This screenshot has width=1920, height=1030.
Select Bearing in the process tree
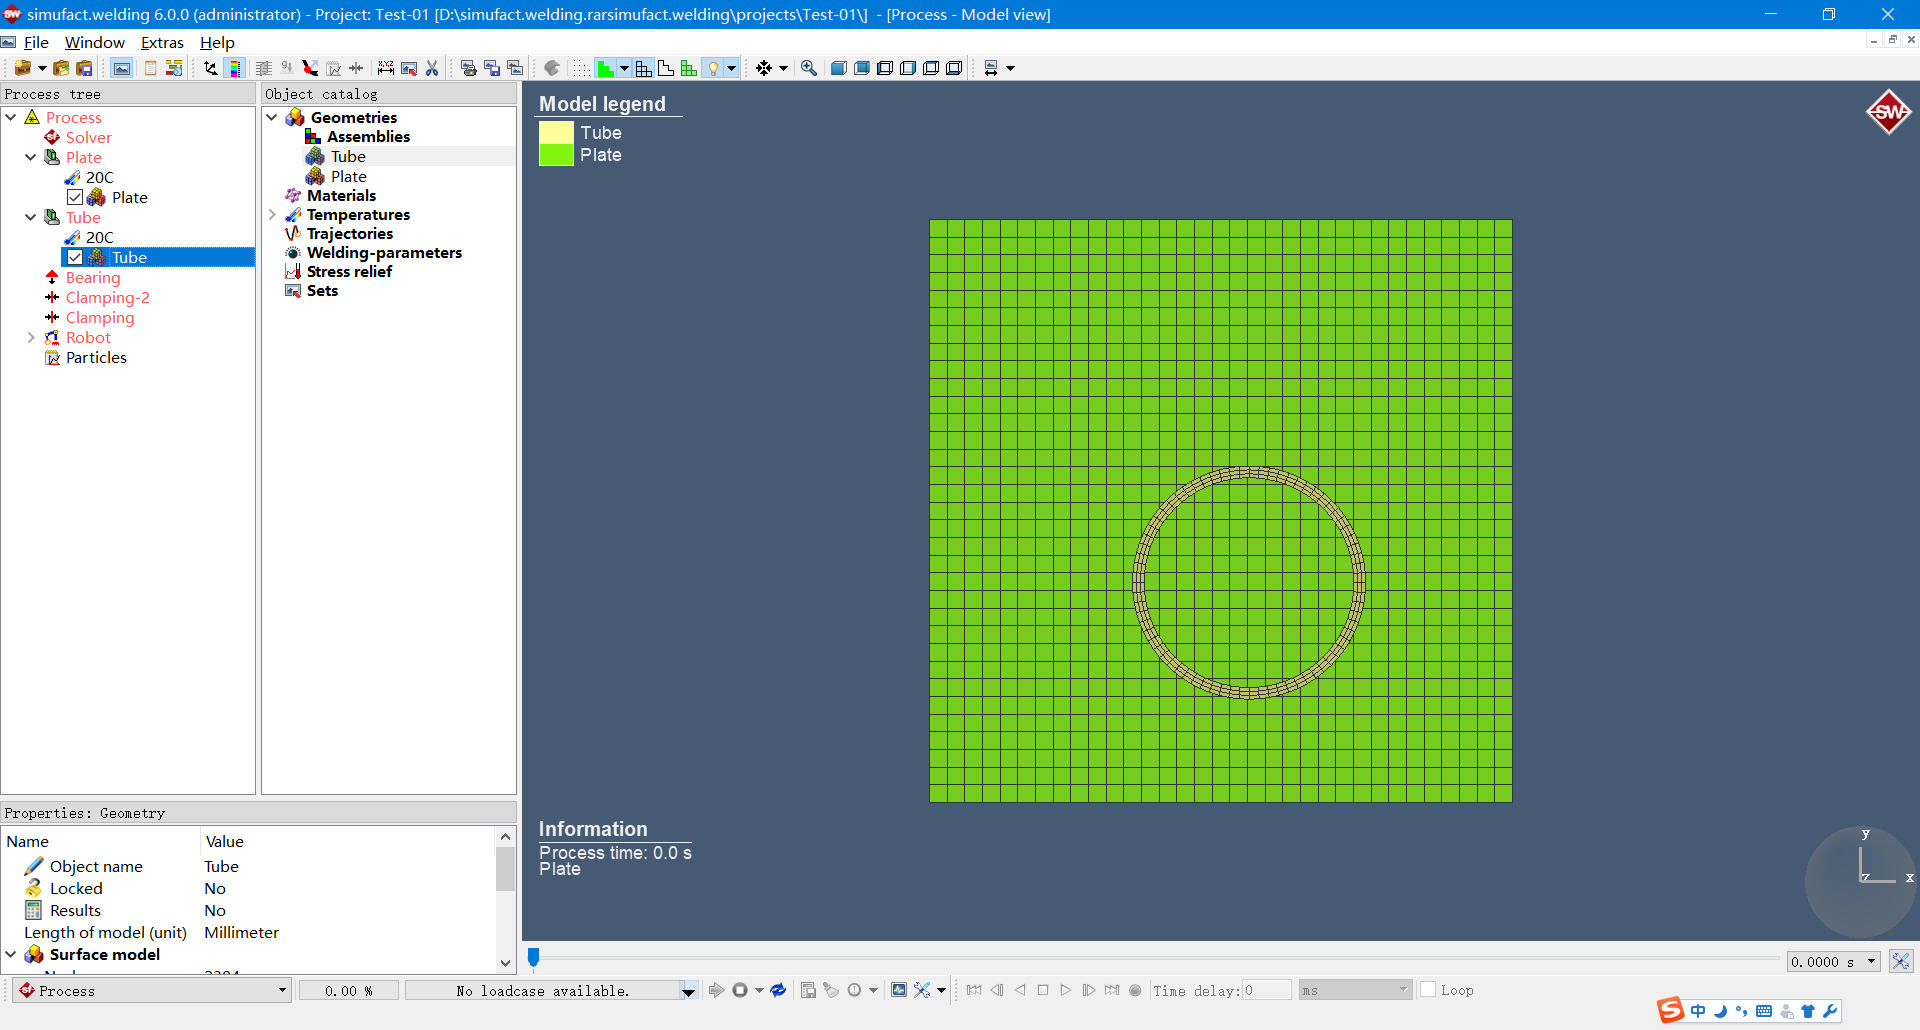pyautogui.click(x=93, y=277)
